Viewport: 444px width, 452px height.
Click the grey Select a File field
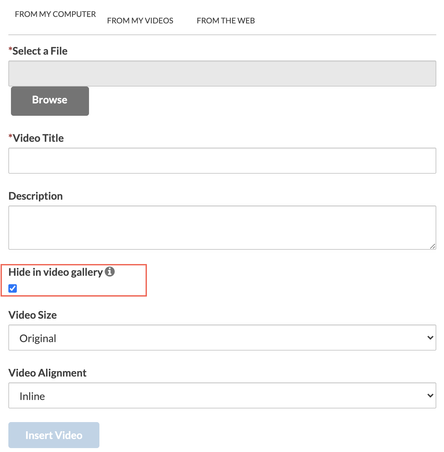pyautogui.click(x=222, y=74)
